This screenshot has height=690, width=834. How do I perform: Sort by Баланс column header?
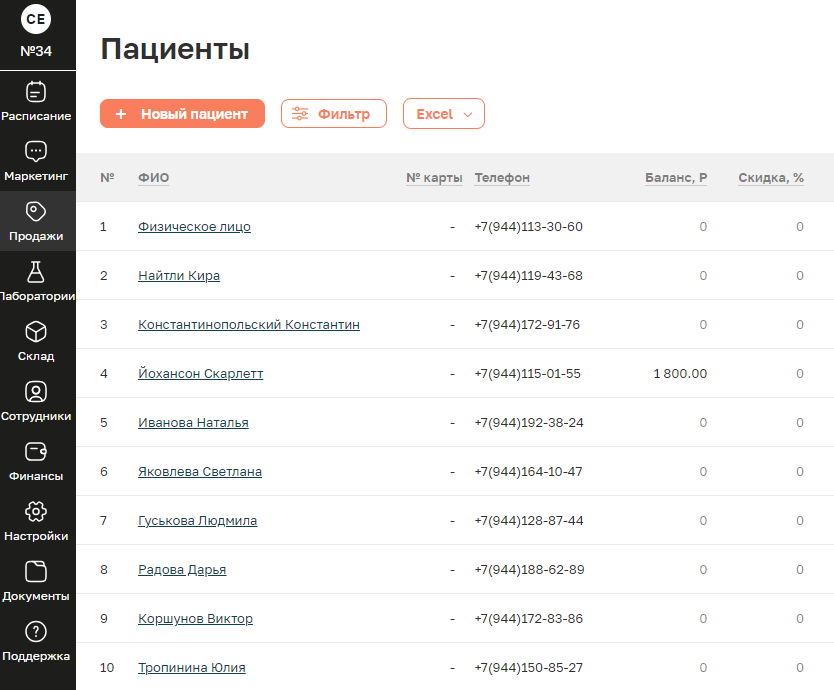675,177
